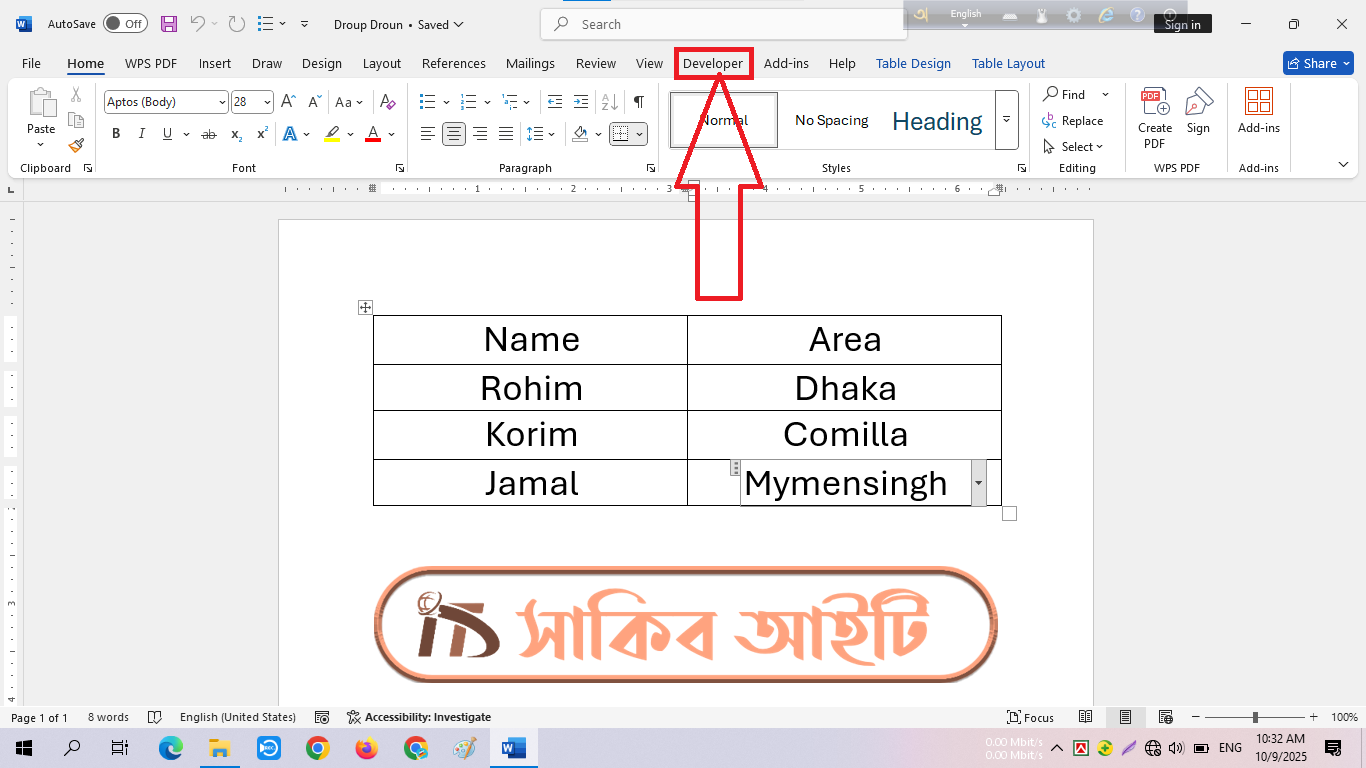Center align the paragraph text
Viewport: 1366px width, 768px height.
(x=454, y=134)
